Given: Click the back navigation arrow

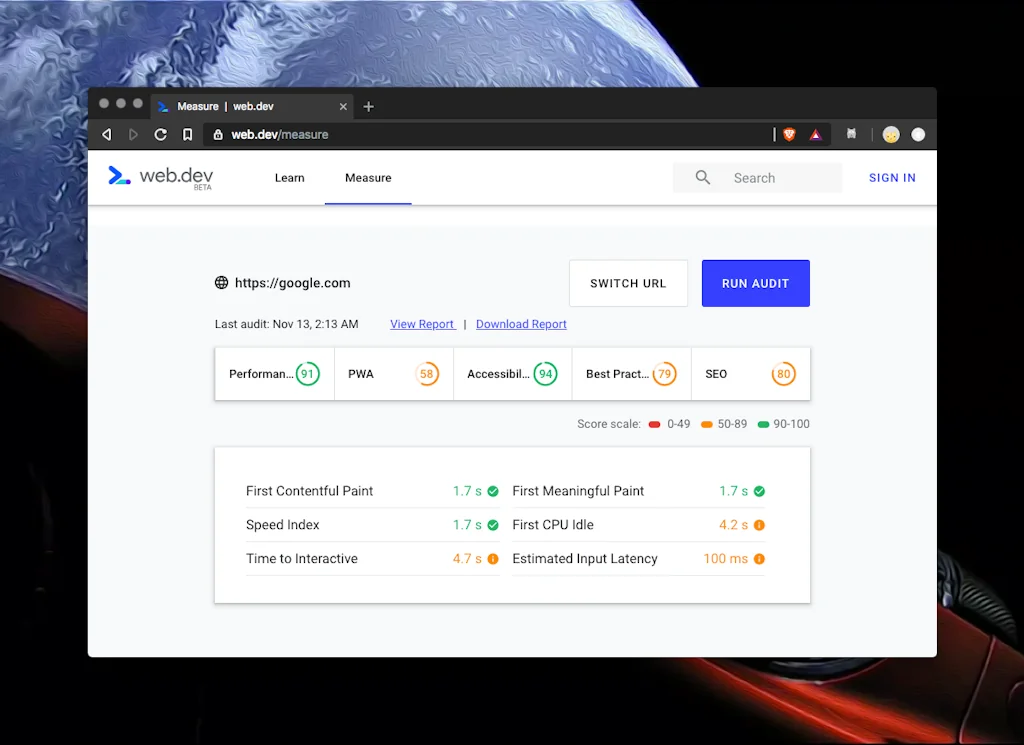Looking at the screenshot, I should pos(107,134).
